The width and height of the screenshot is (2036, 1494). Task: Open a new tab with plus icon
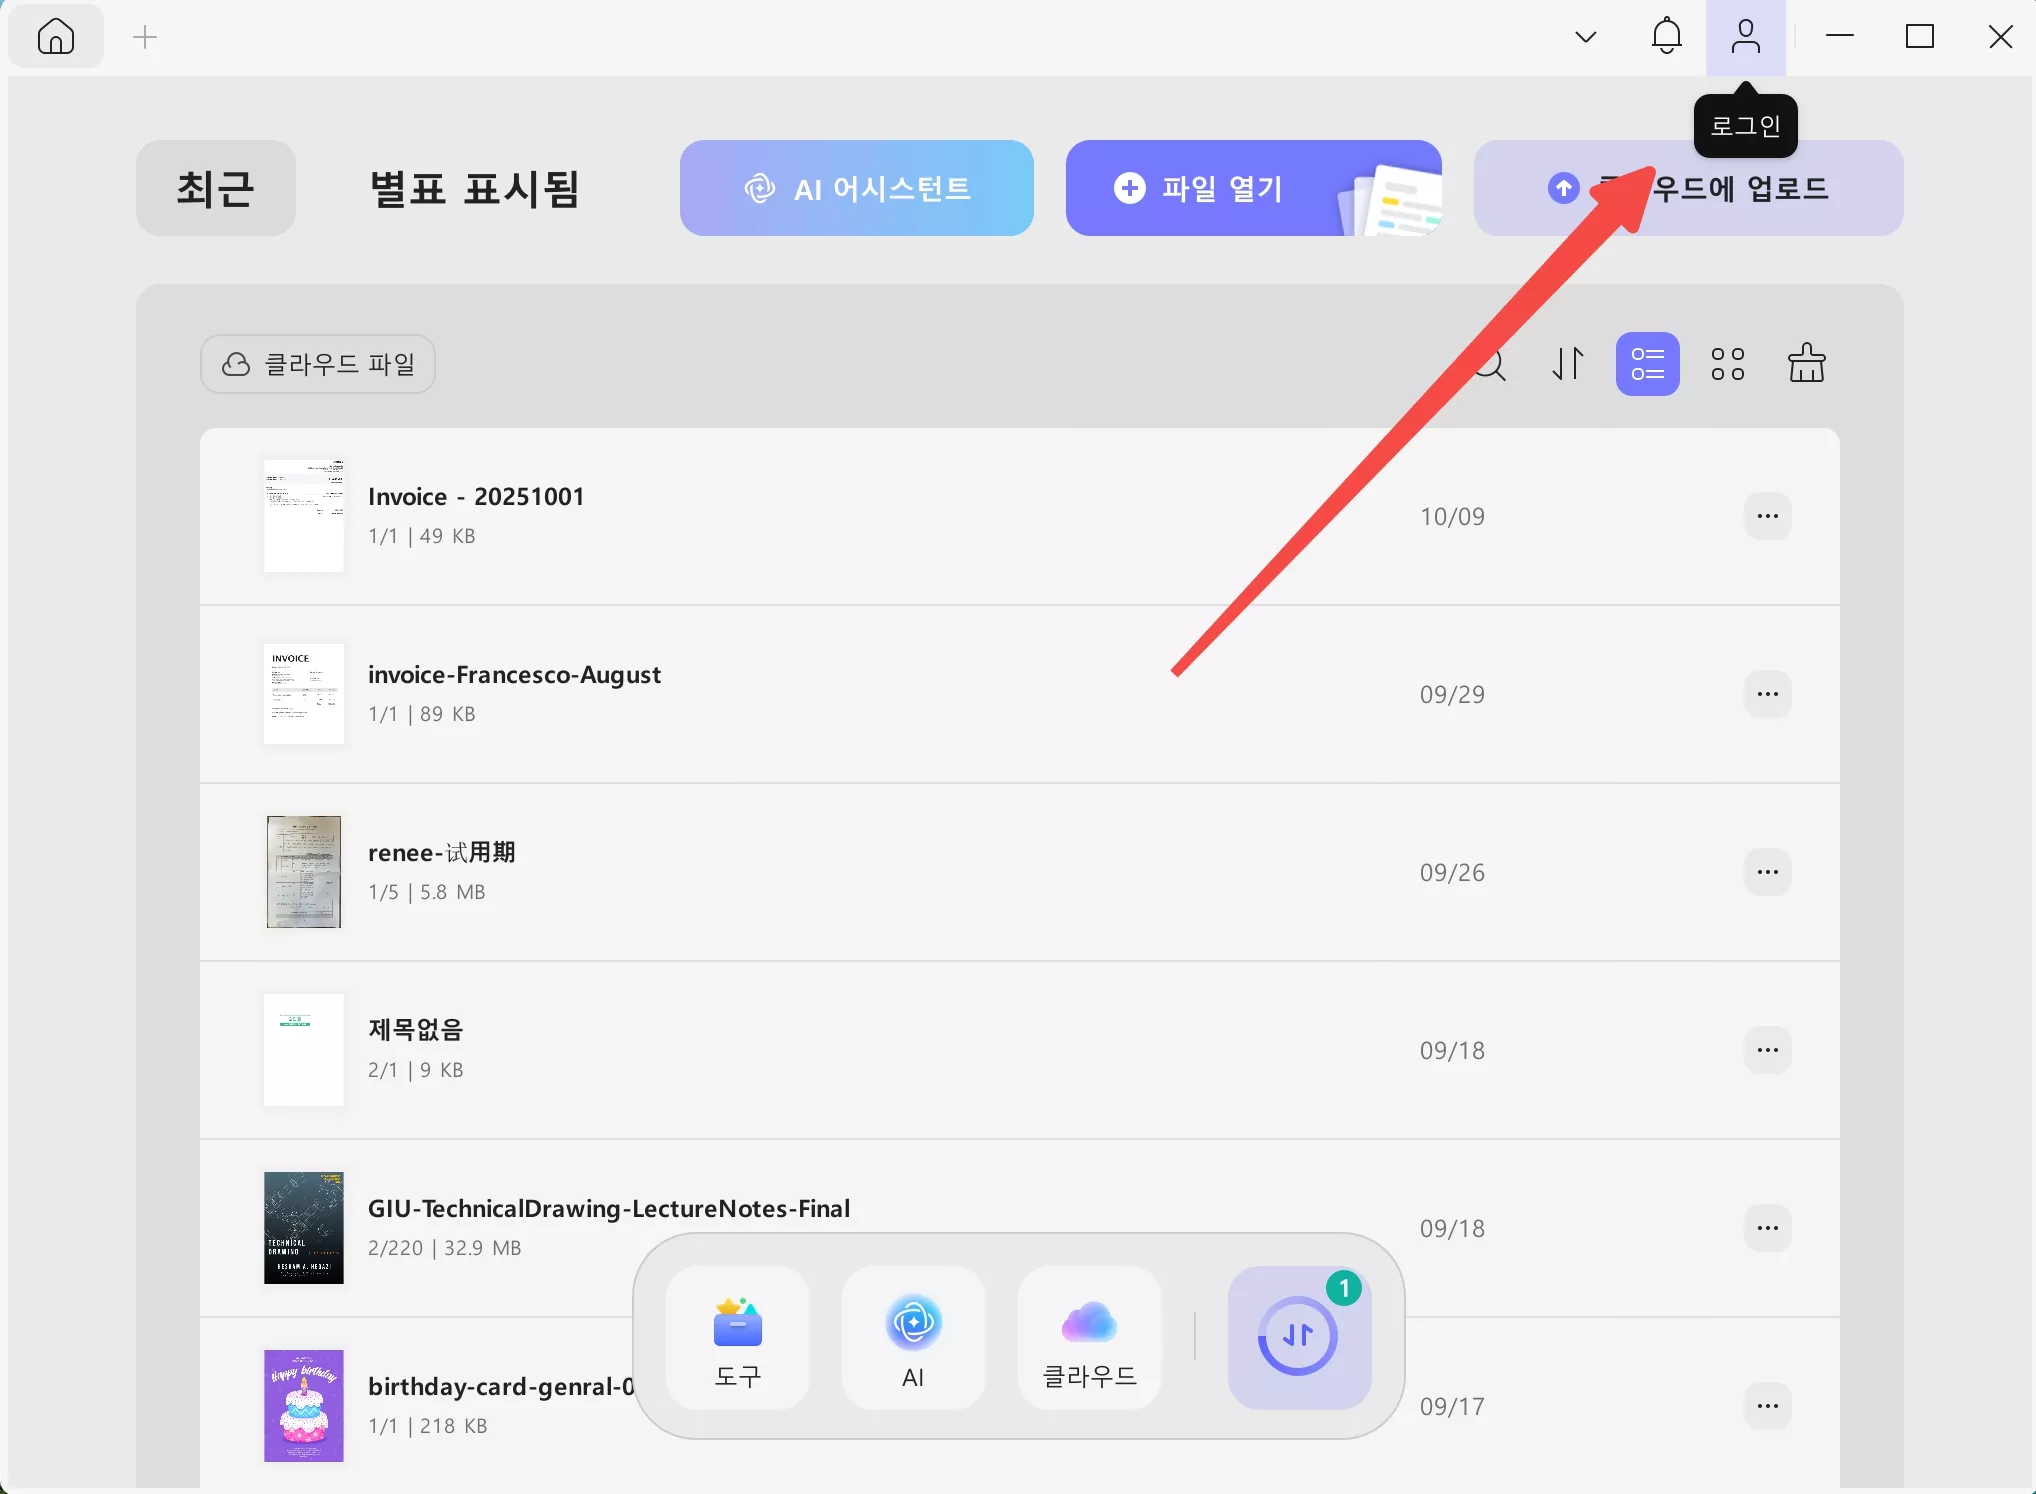(x=145, y=38)
